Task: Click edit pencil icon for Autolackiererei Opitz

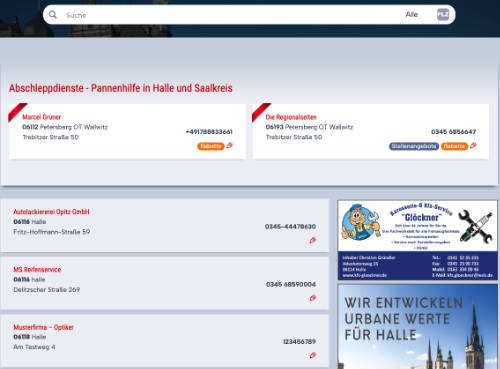Action: (312, 240)
